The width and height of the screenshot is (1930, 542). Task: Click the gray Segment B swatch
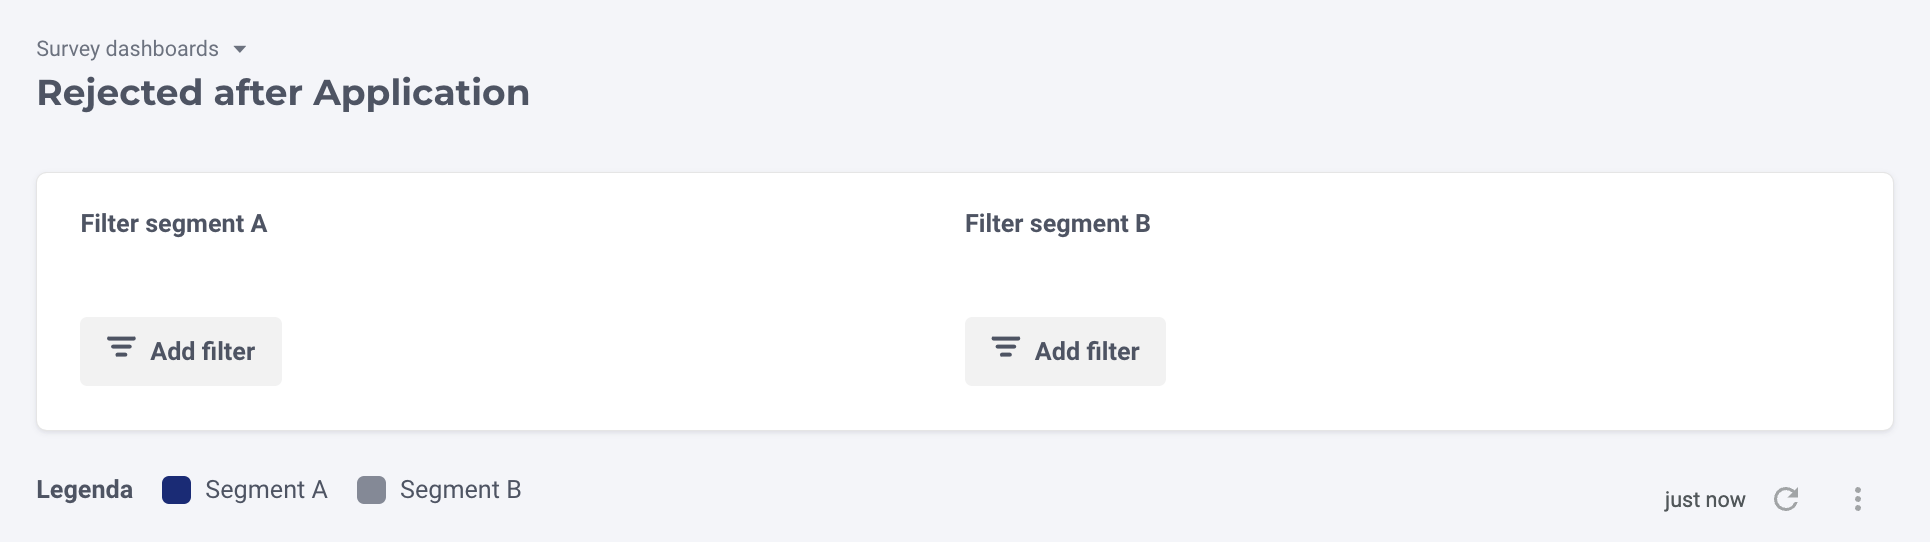click(371, 490)
